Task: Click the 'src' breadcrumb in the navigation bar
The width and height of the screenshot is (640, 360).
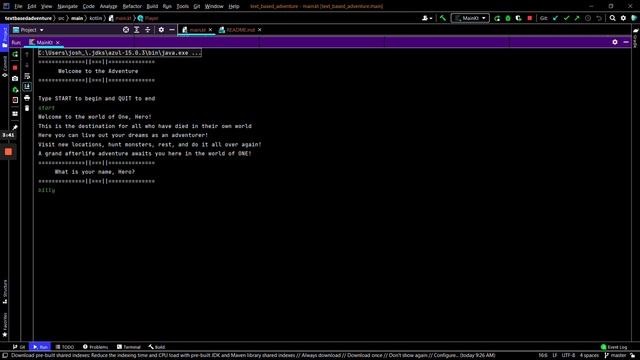Action: [61, 18]
